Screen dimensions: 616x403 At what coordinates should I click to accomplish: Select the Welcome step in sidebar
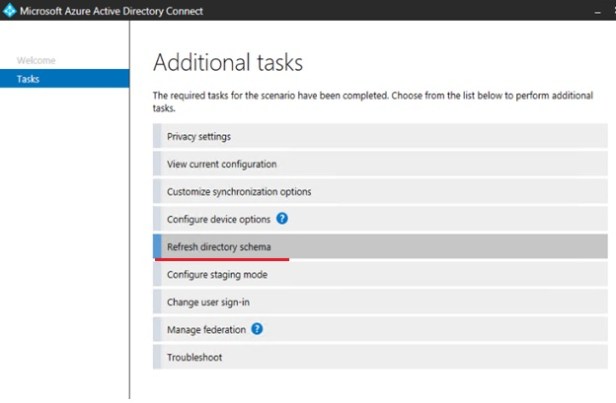click(x=37, y=61)
